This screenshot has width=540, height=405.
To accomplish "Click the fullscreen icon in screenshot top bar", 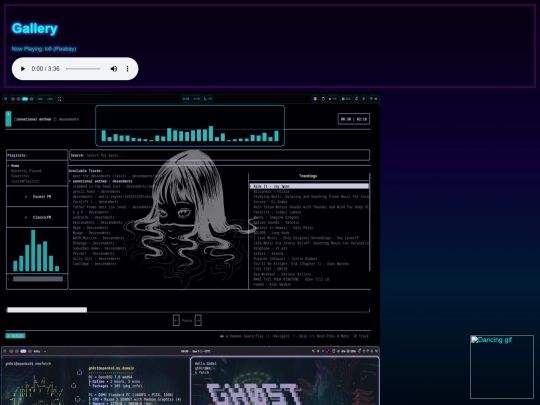I will 59,99.
